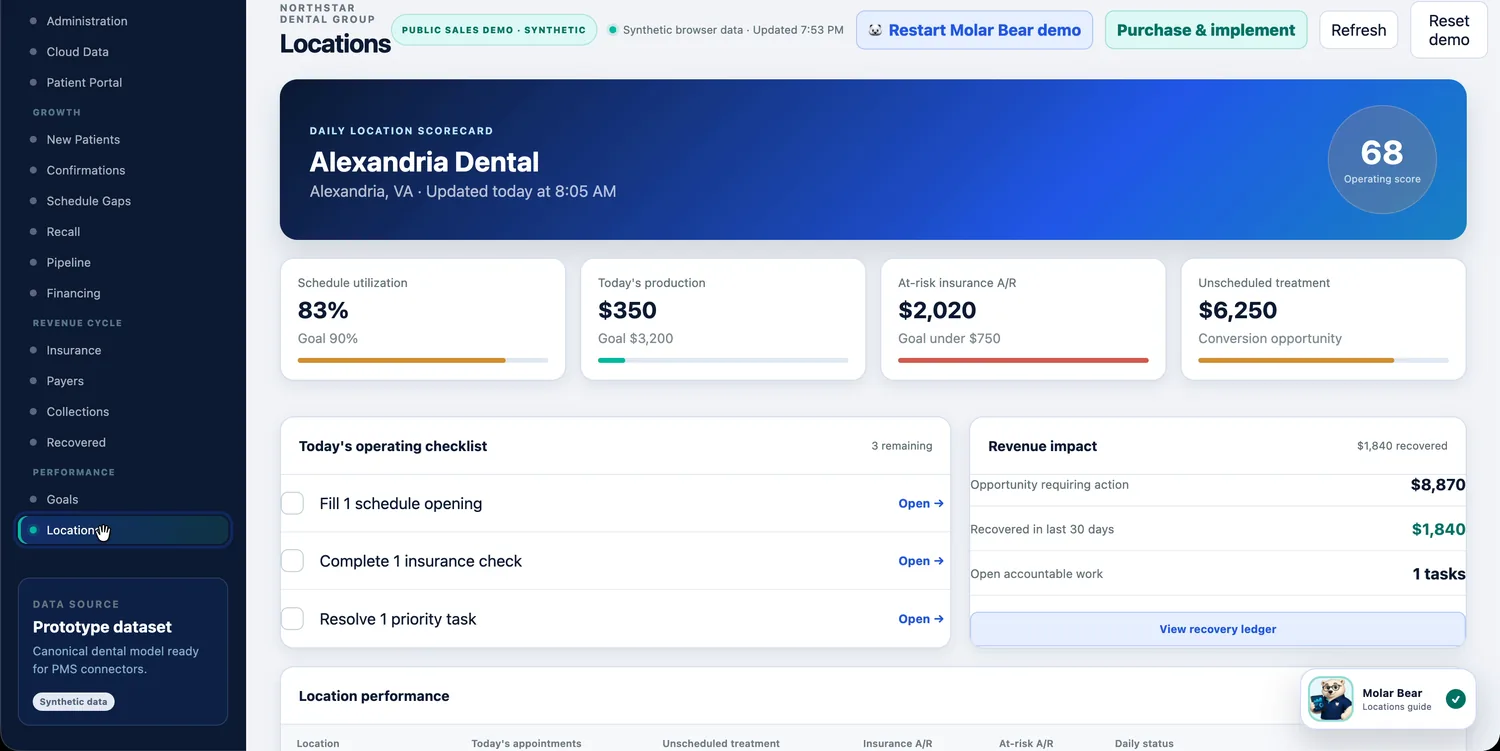Click the $1,840 recovered header label
The image size is (1500, 751).
(x=1402, y=446)
